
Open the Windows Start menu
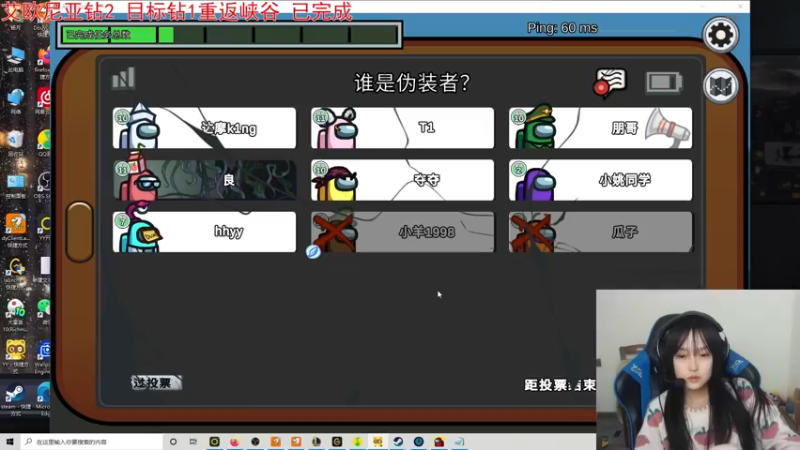(10, 441)
